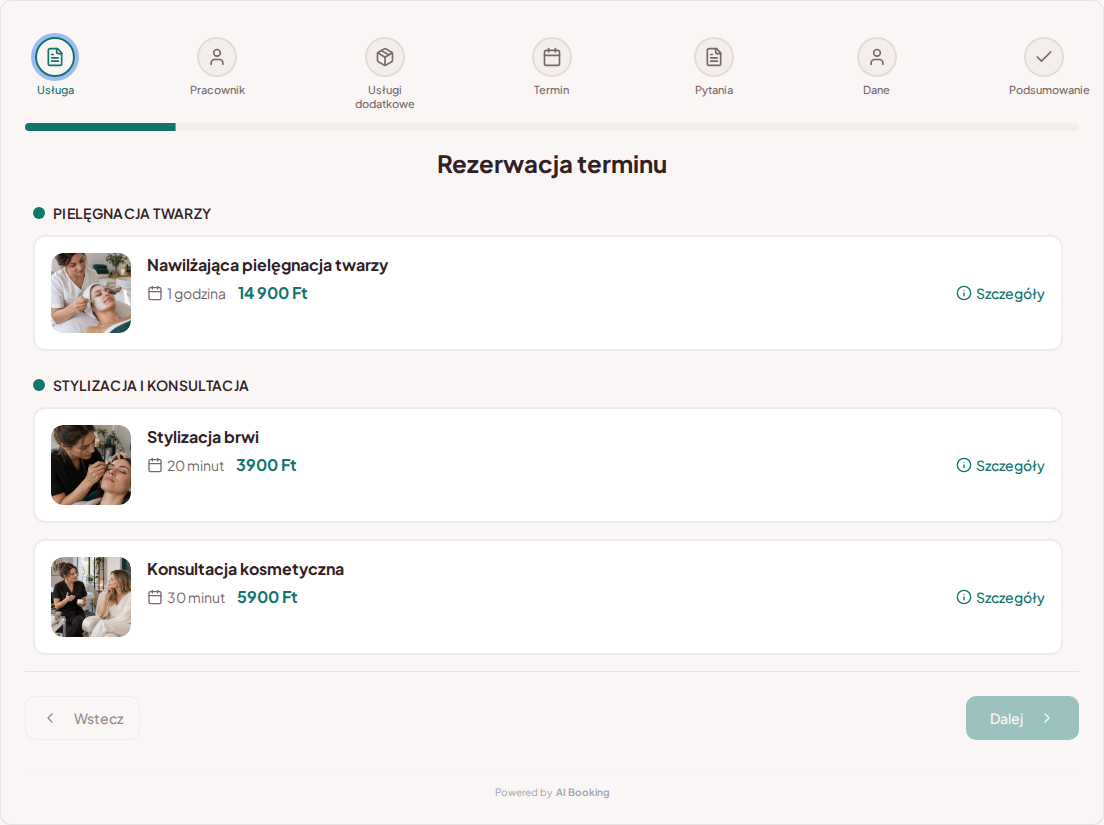Viewport: 1104px width, 825px height.
Task: Select the Pytania step label
Action: pyautogui.click(x=714, y=90)
